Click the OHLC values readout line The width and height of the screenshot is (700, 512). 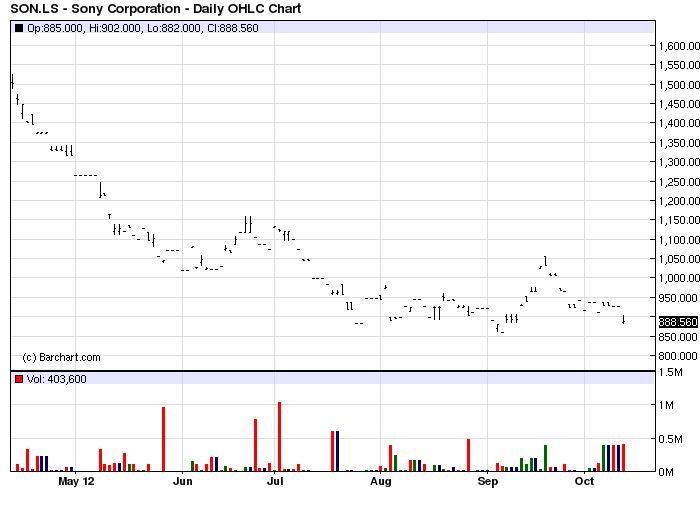pyautogui.click(x=143, y=28)
